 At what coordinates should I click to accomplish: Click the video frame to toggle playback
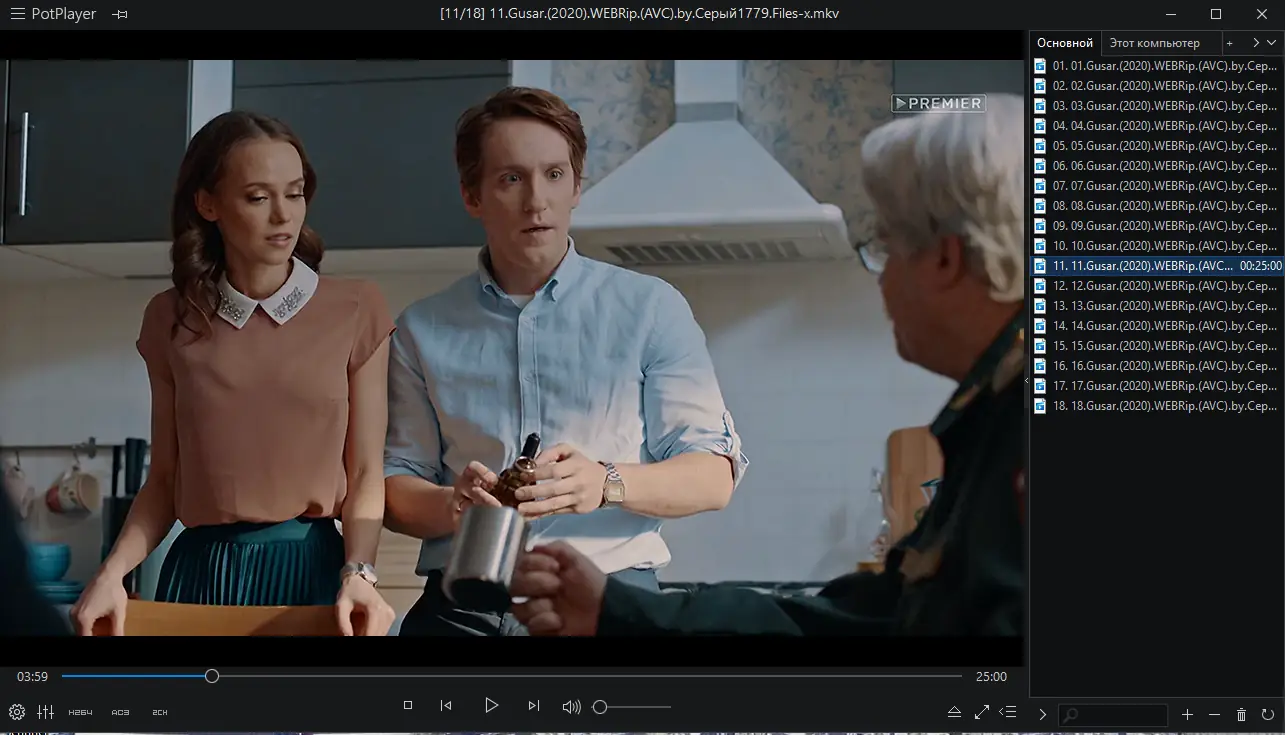[511, 348]
